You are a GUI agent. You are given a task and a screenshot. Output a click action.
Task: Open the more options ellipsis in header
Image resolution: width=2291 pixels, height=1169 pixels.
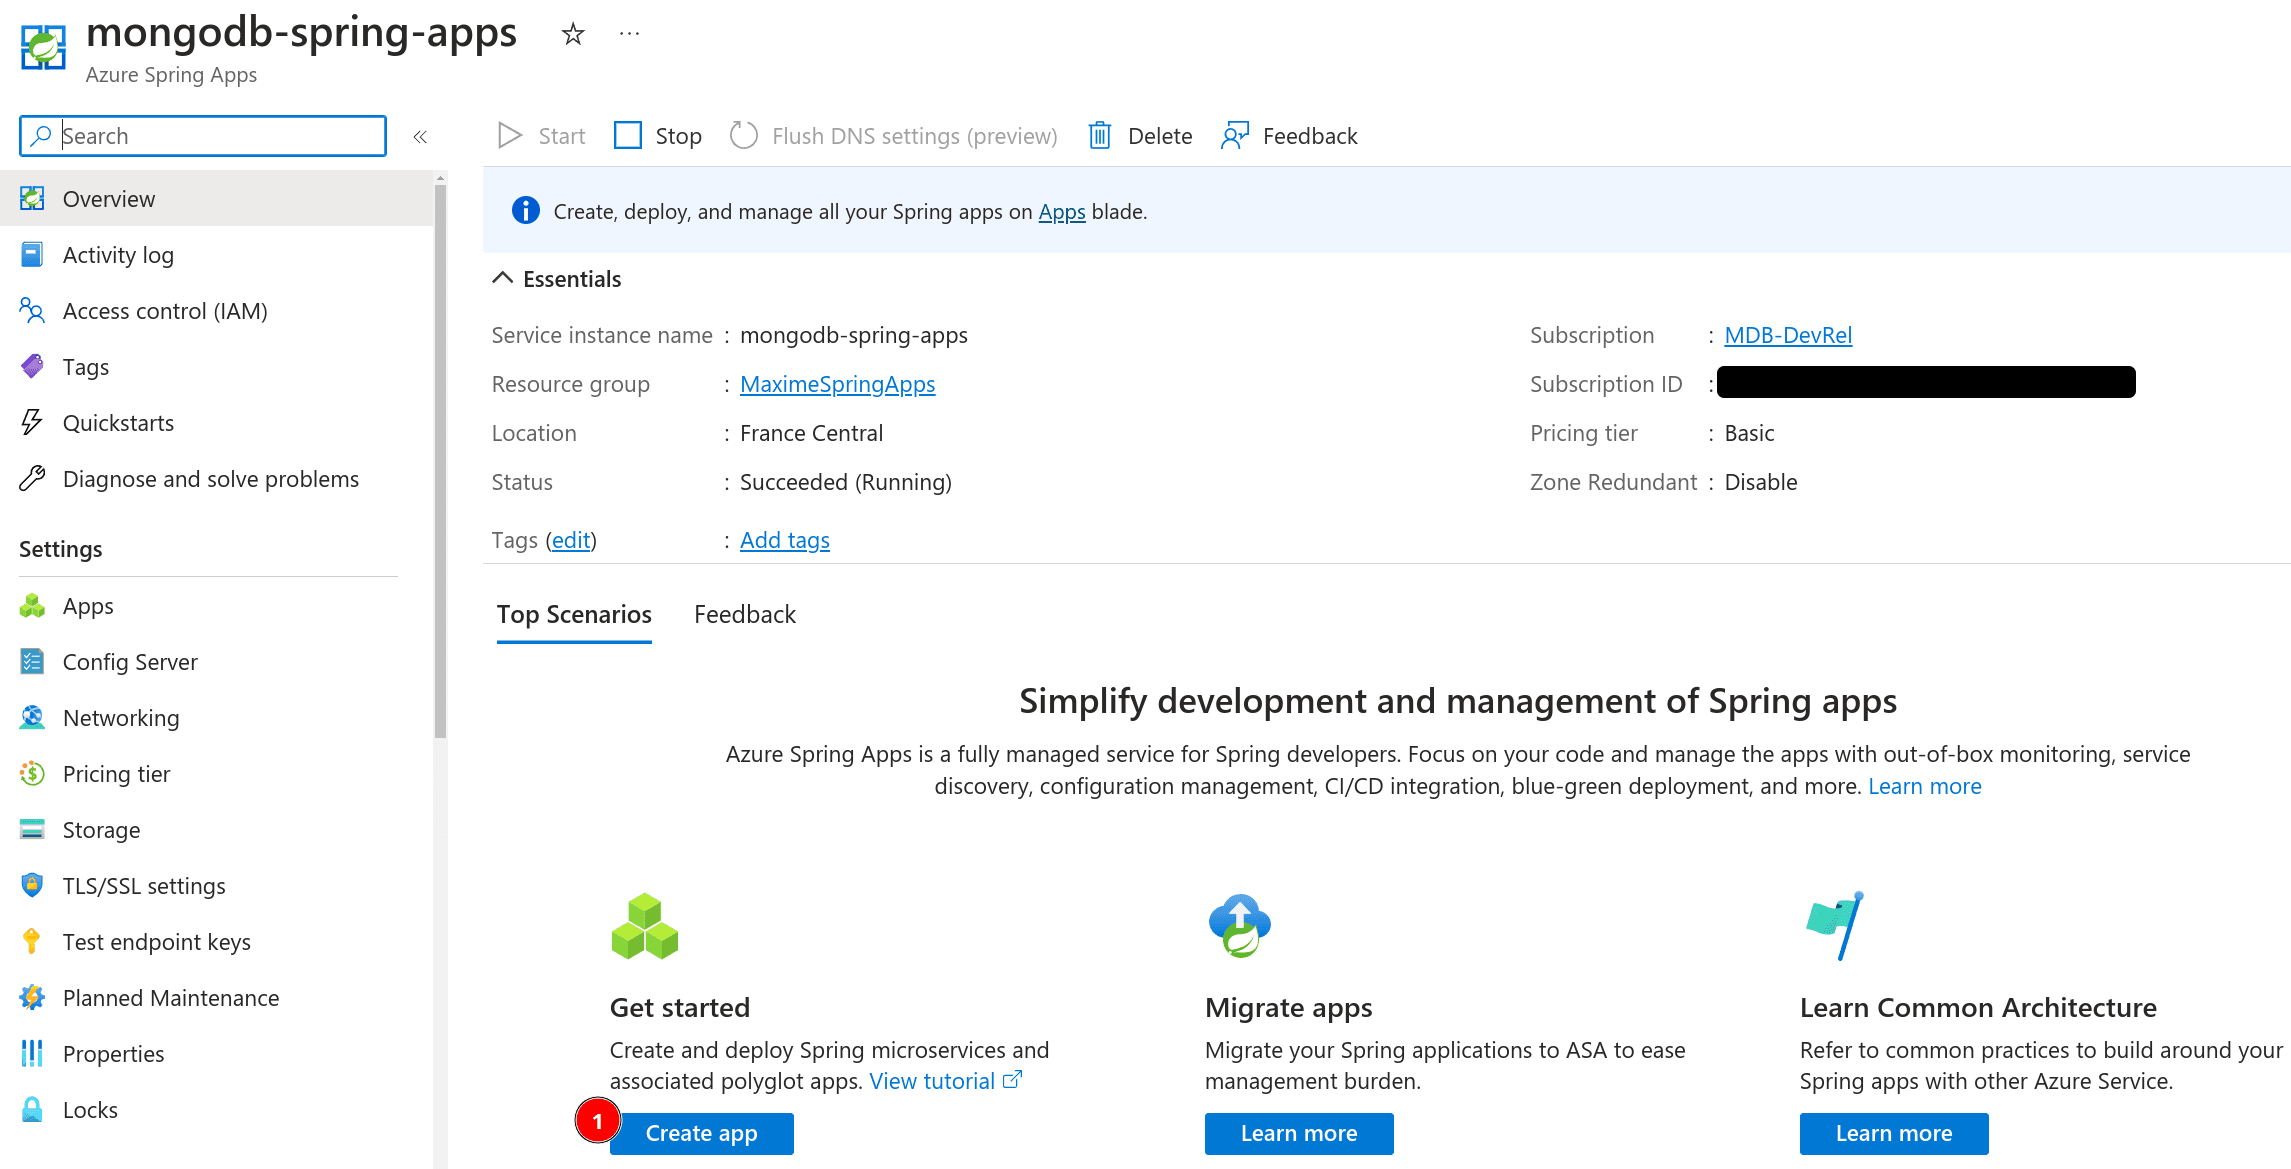pyautogui.click(x=629, y=34)
